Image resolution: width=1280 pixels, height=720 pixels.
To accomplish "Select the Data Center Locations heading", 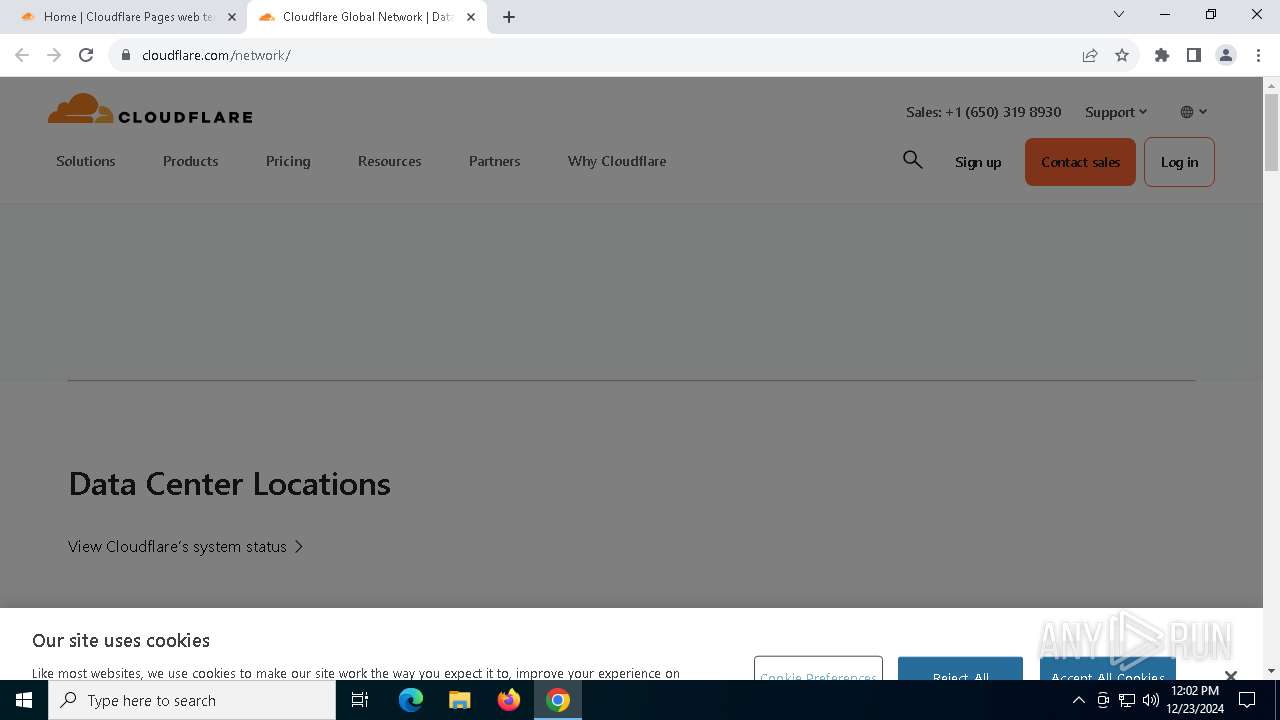I will click(x=230, y=484).
